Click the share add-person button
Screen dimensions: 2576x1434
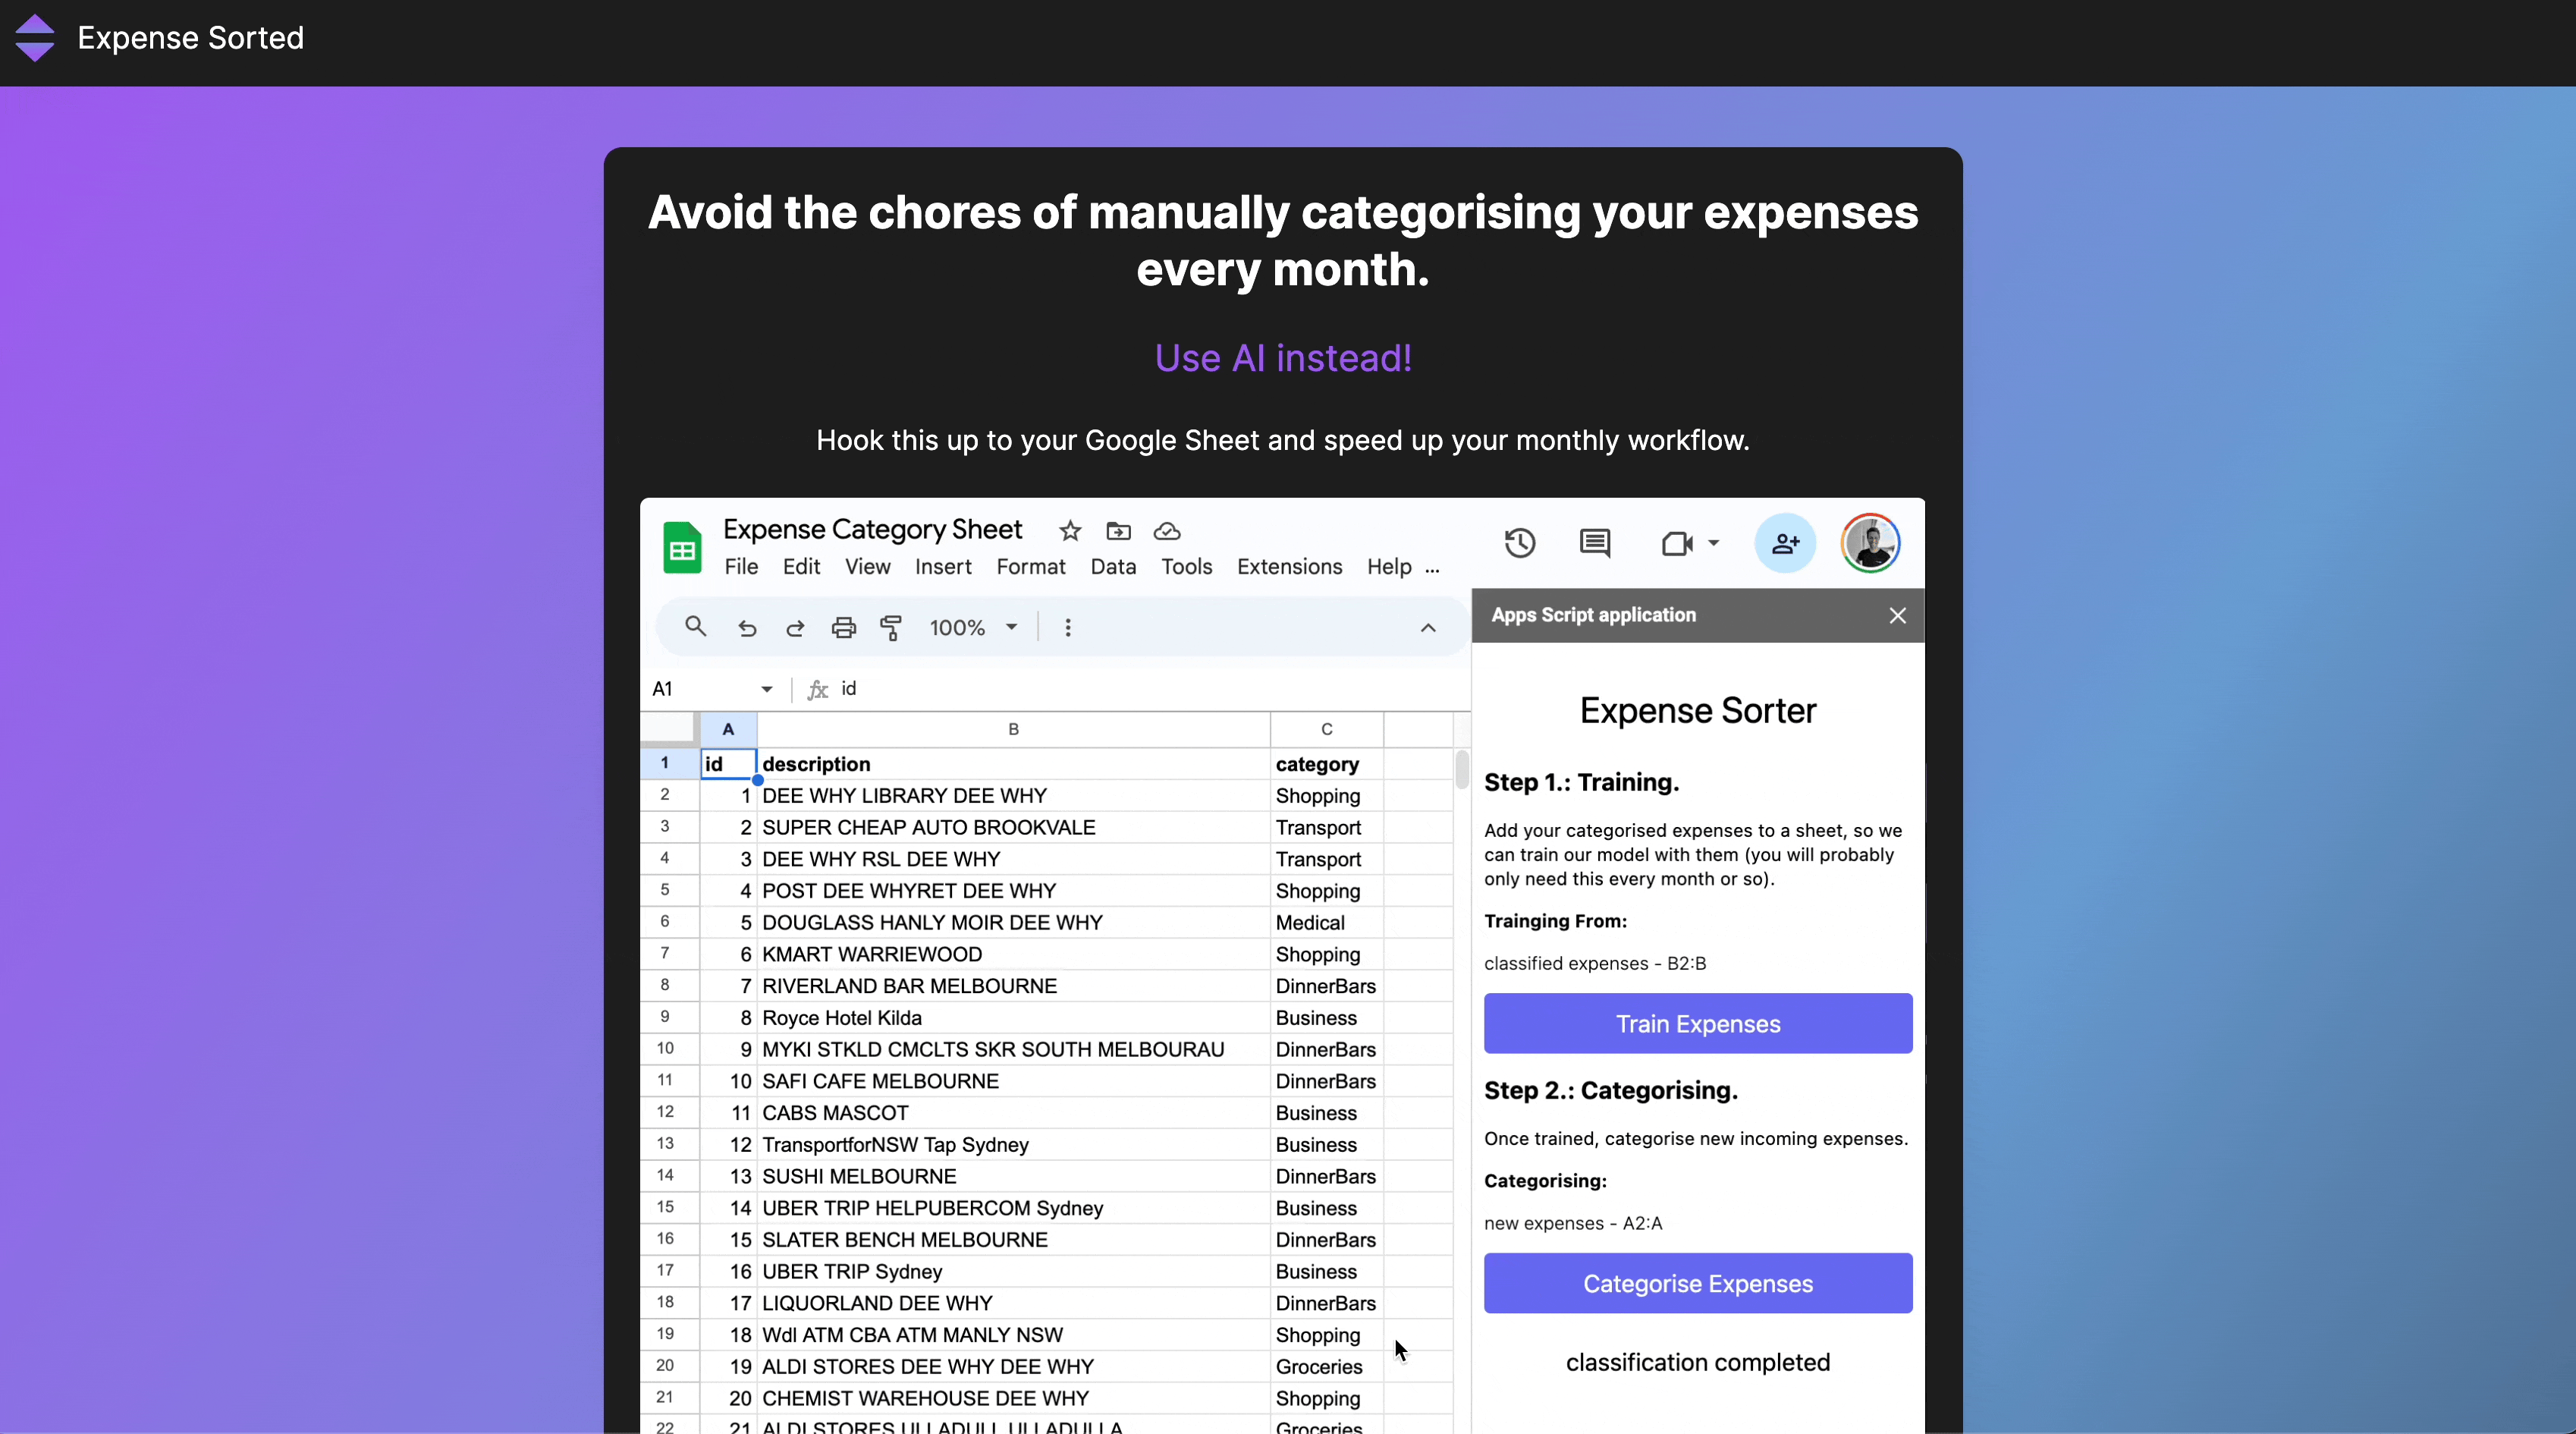1785,543
